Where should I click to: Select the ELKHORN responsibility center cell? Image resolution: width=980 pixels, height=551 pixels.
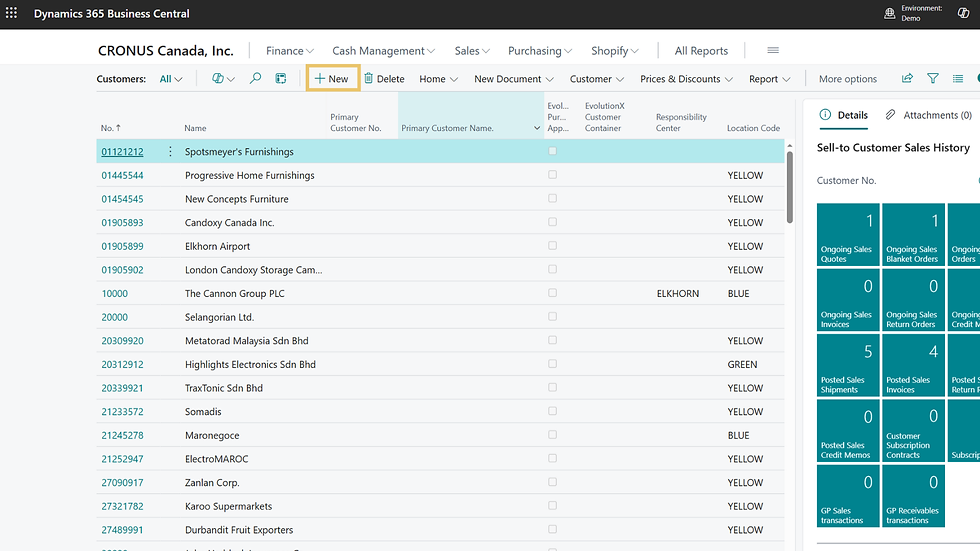pyautogui.click(x=678, y=293)
